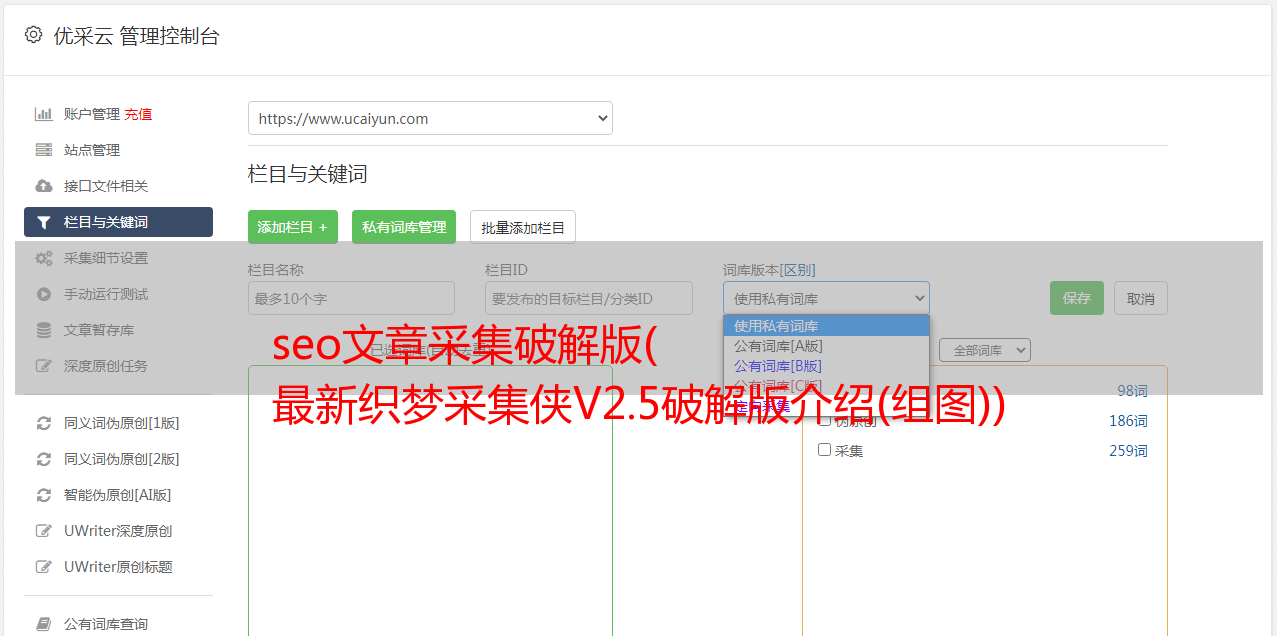Viewport: 1277px width, 636px height.
Task: Click the green 添加栏目 + button
Action: click(x=293, y=227)
